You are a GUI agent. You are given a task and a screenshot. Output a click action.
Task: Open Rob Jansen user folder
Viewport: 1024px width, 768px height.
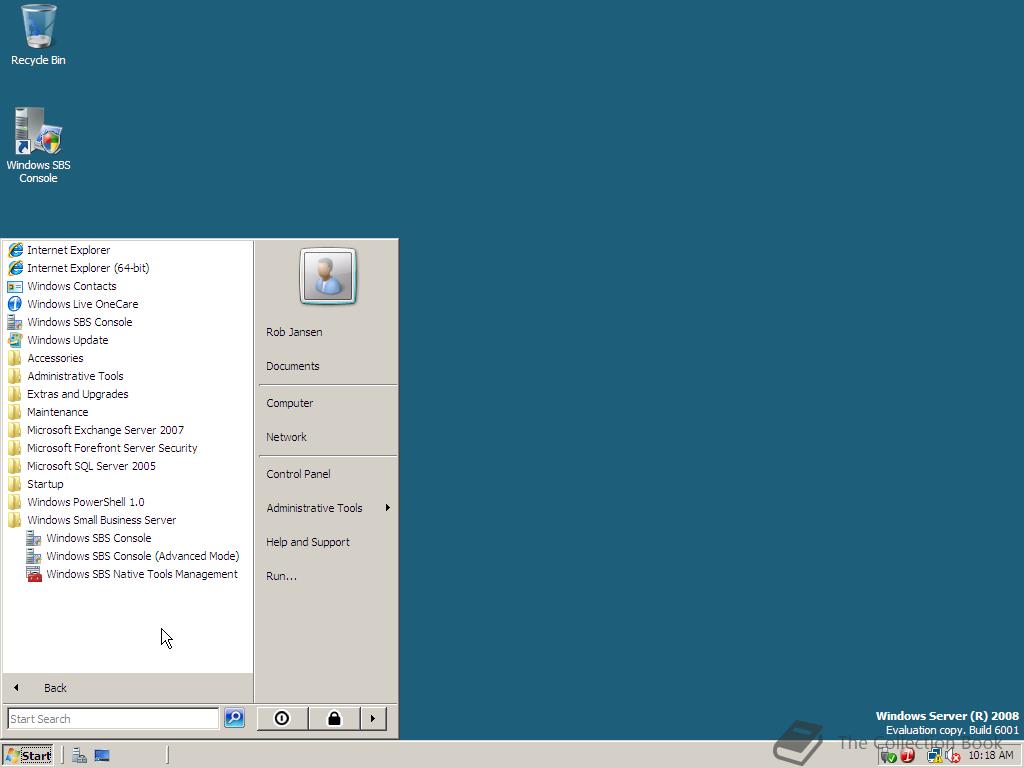click(x=295, y=332)
